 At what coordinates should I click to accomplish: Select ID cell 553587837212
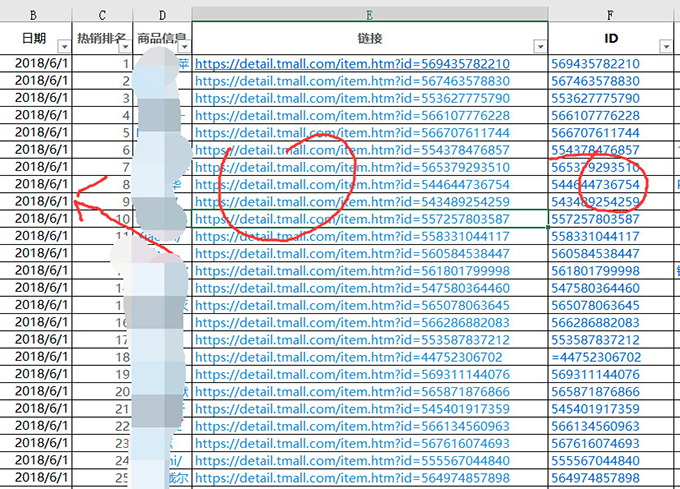[611, 340]
